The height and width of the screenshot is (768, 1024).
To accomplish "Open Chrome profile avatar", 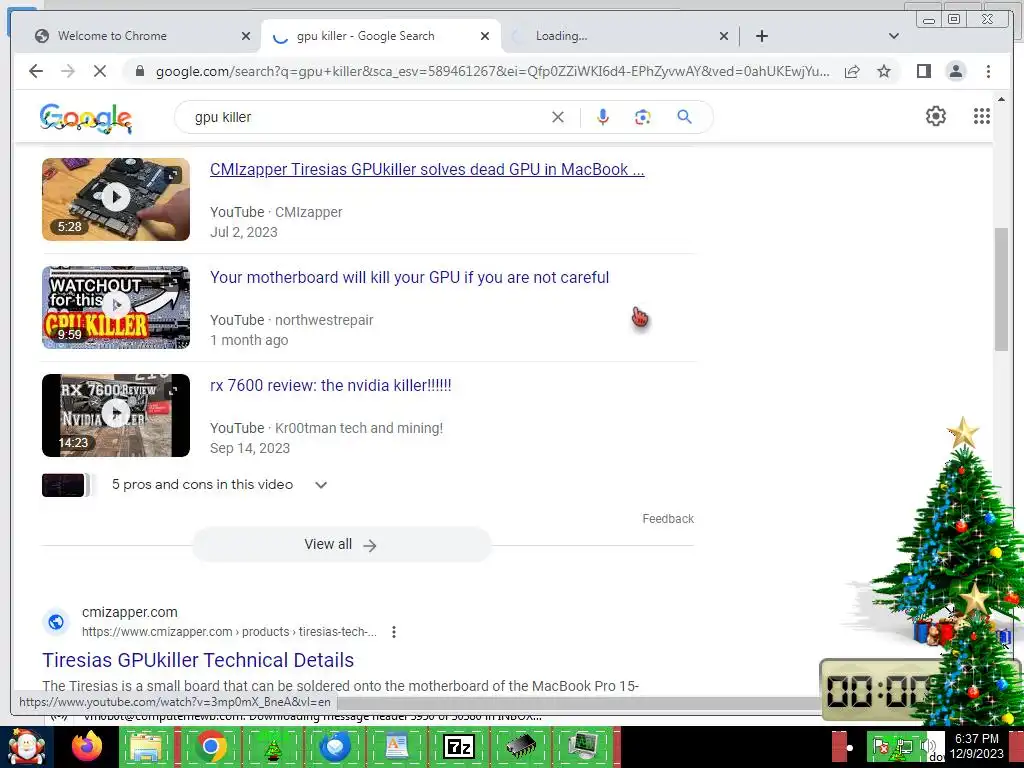I will point(955,71).
